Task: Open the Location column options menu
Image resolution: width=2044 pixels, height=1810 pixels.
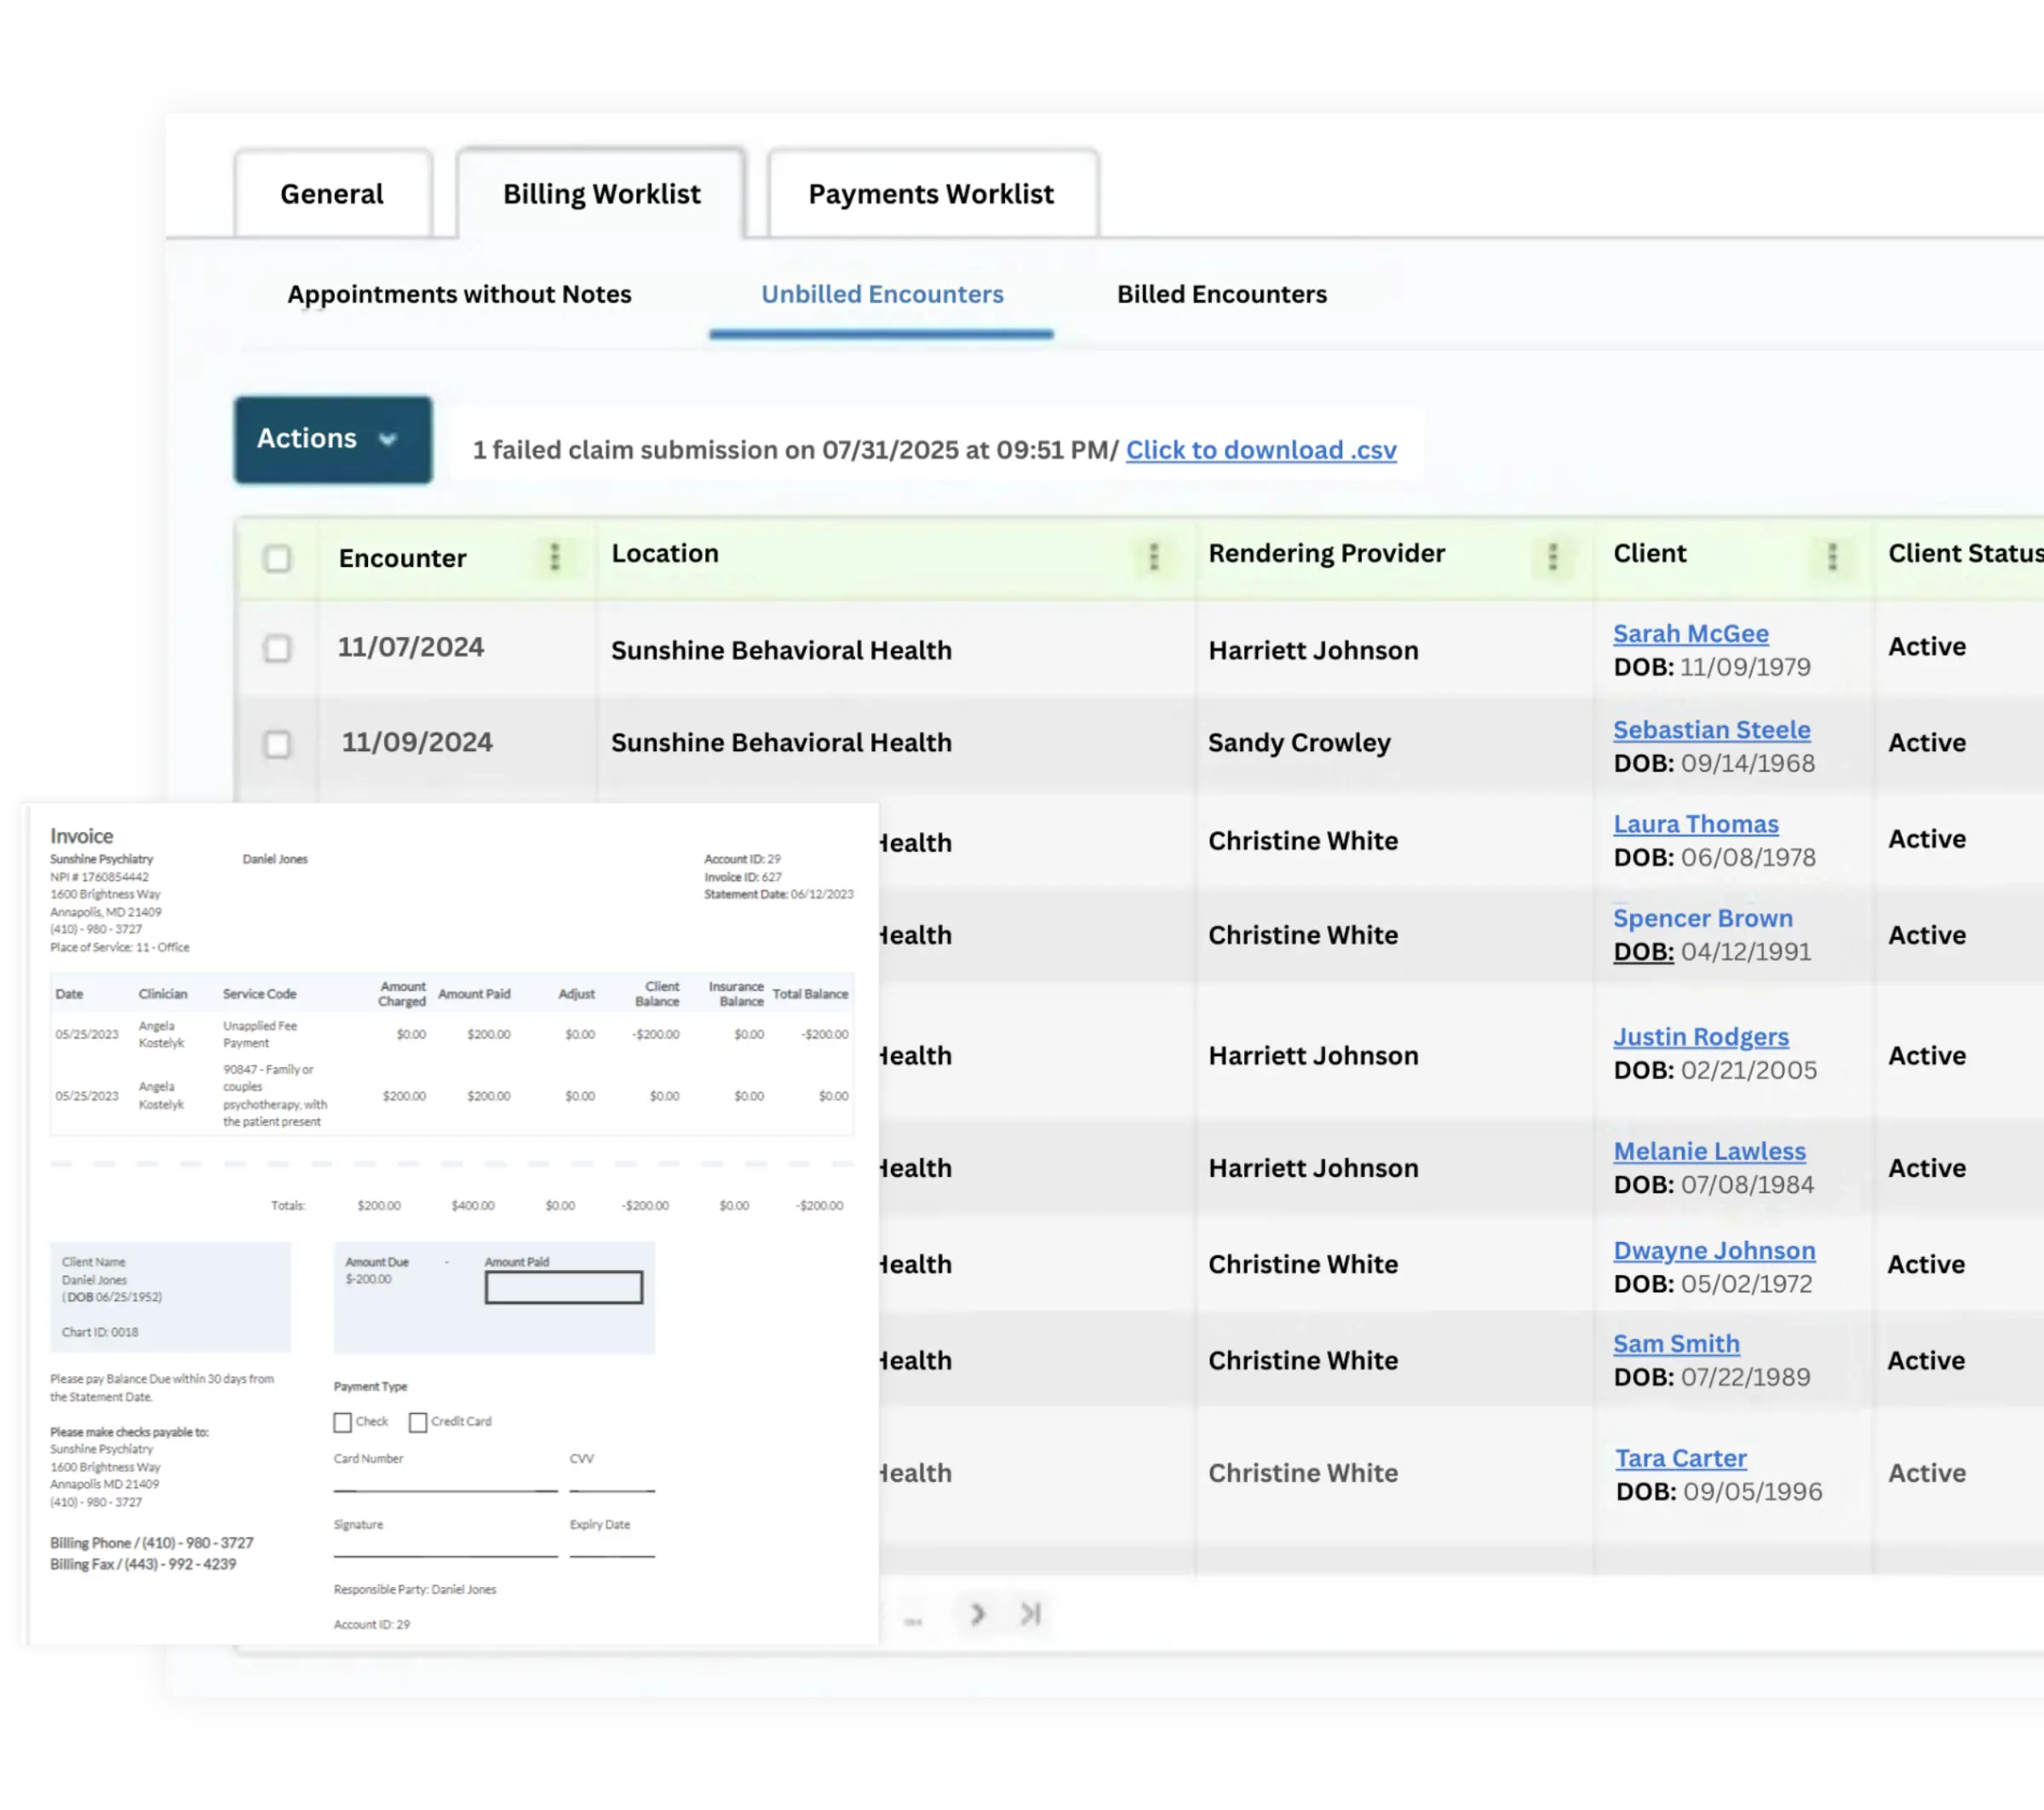Action: pos(1155,557)
